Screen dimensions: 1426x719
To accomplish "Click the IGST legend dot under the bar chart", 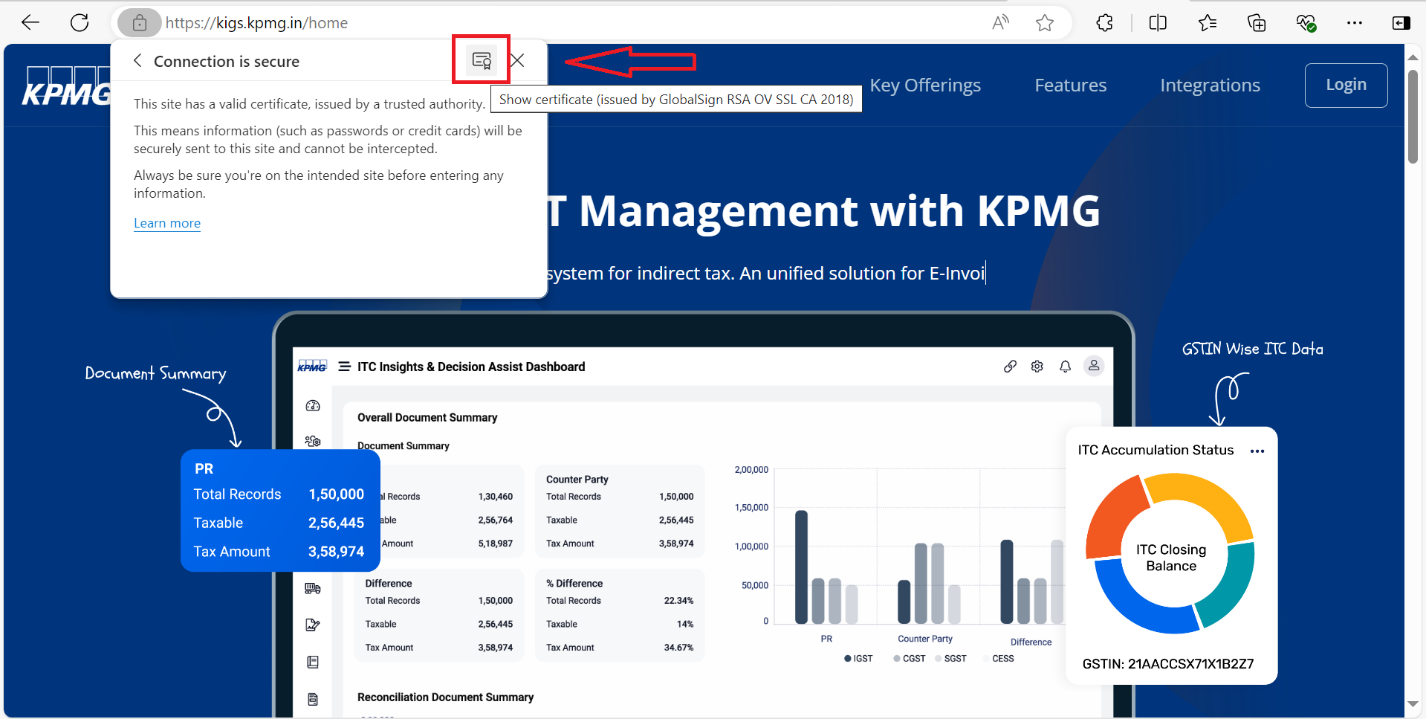I will click(846, 659).
